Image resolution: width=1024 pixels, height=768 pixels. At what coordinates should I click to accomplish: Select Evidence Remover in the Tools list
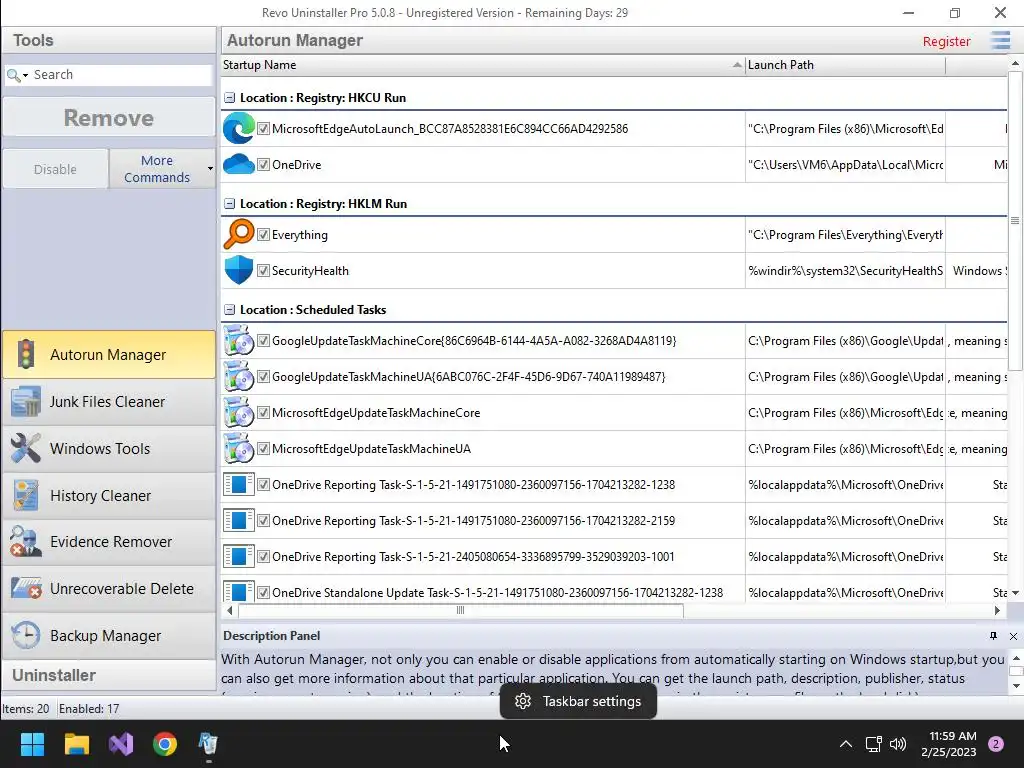[108, 542]
